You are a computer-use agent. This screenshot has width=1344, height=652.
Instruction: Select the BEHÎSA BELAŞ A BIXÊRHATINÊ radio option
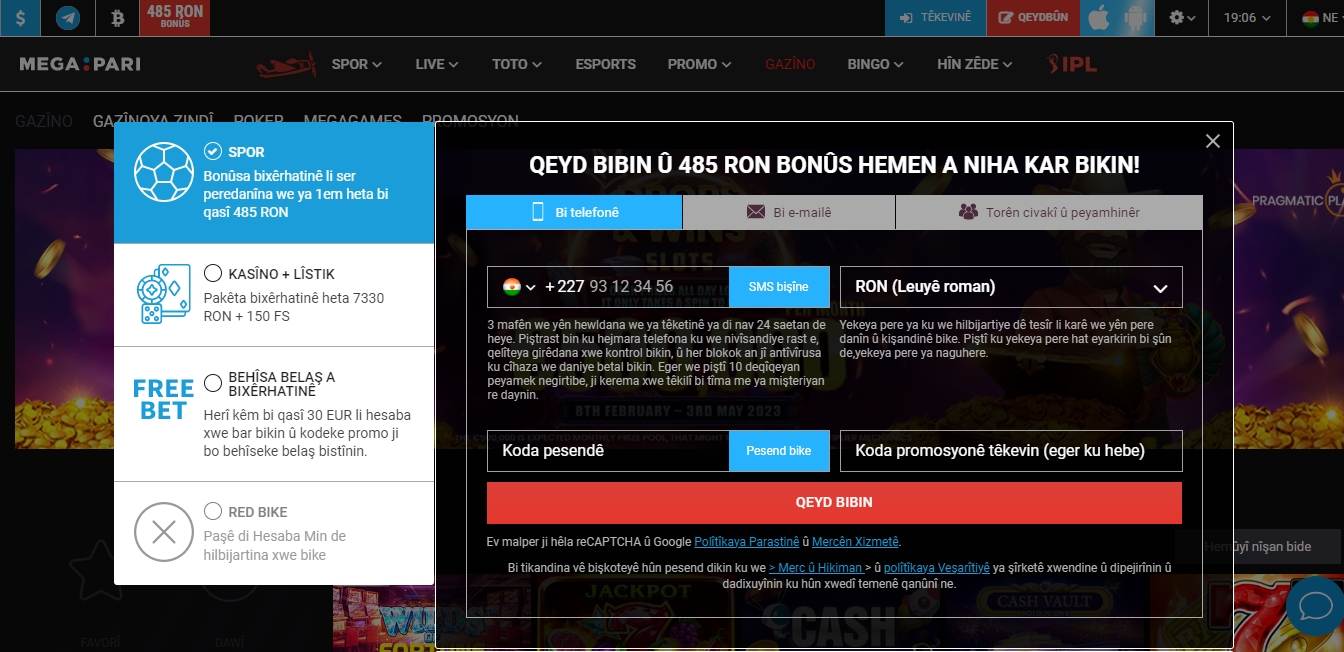click(x=212, y=383)
